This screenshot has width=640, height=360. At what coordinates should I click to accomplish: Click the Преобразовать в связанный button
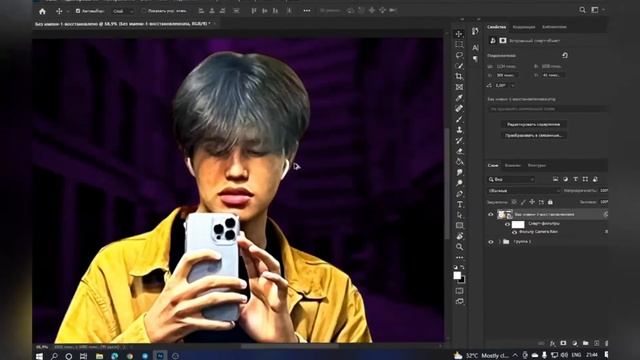coord(533,136)
